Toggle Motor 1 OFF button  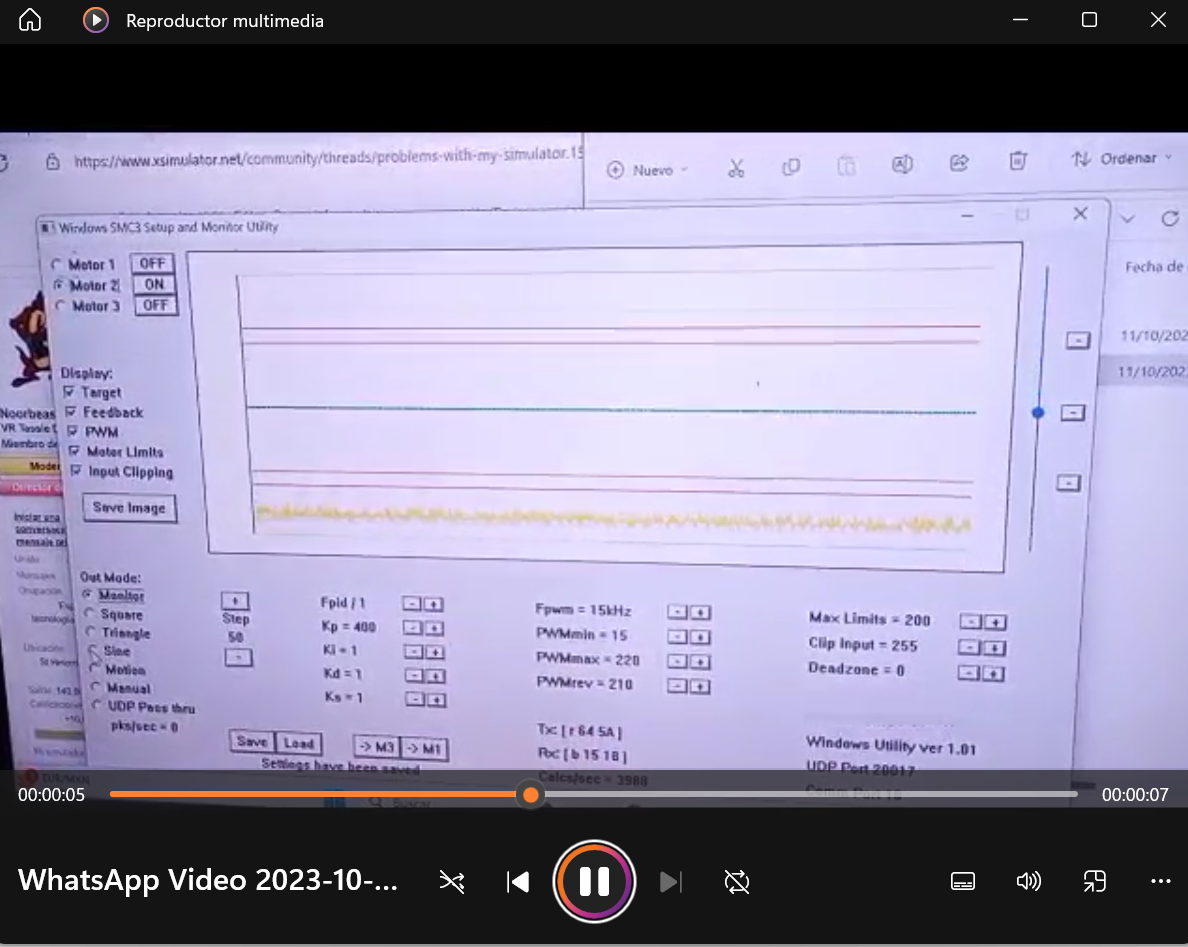coord(152,263)
